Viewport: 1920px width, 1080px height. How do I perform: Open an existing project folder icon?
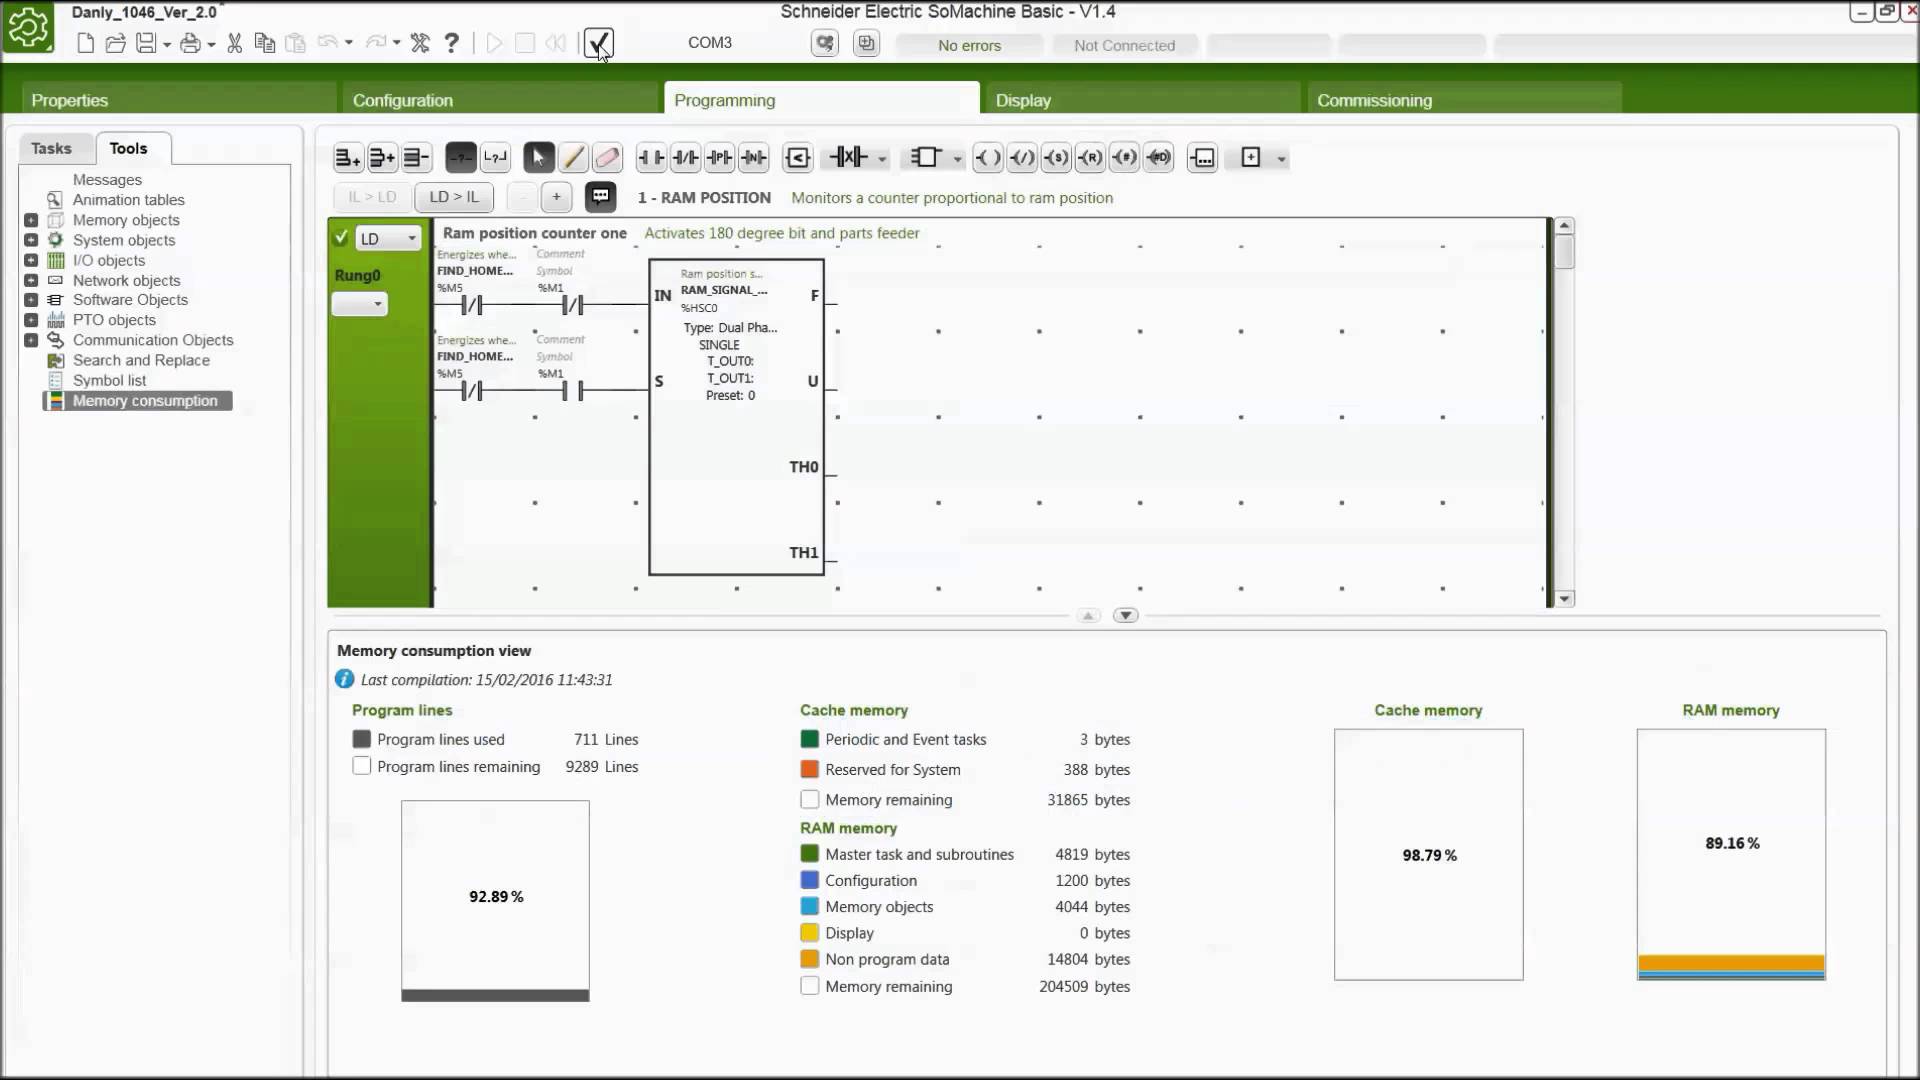coord(115,43)
